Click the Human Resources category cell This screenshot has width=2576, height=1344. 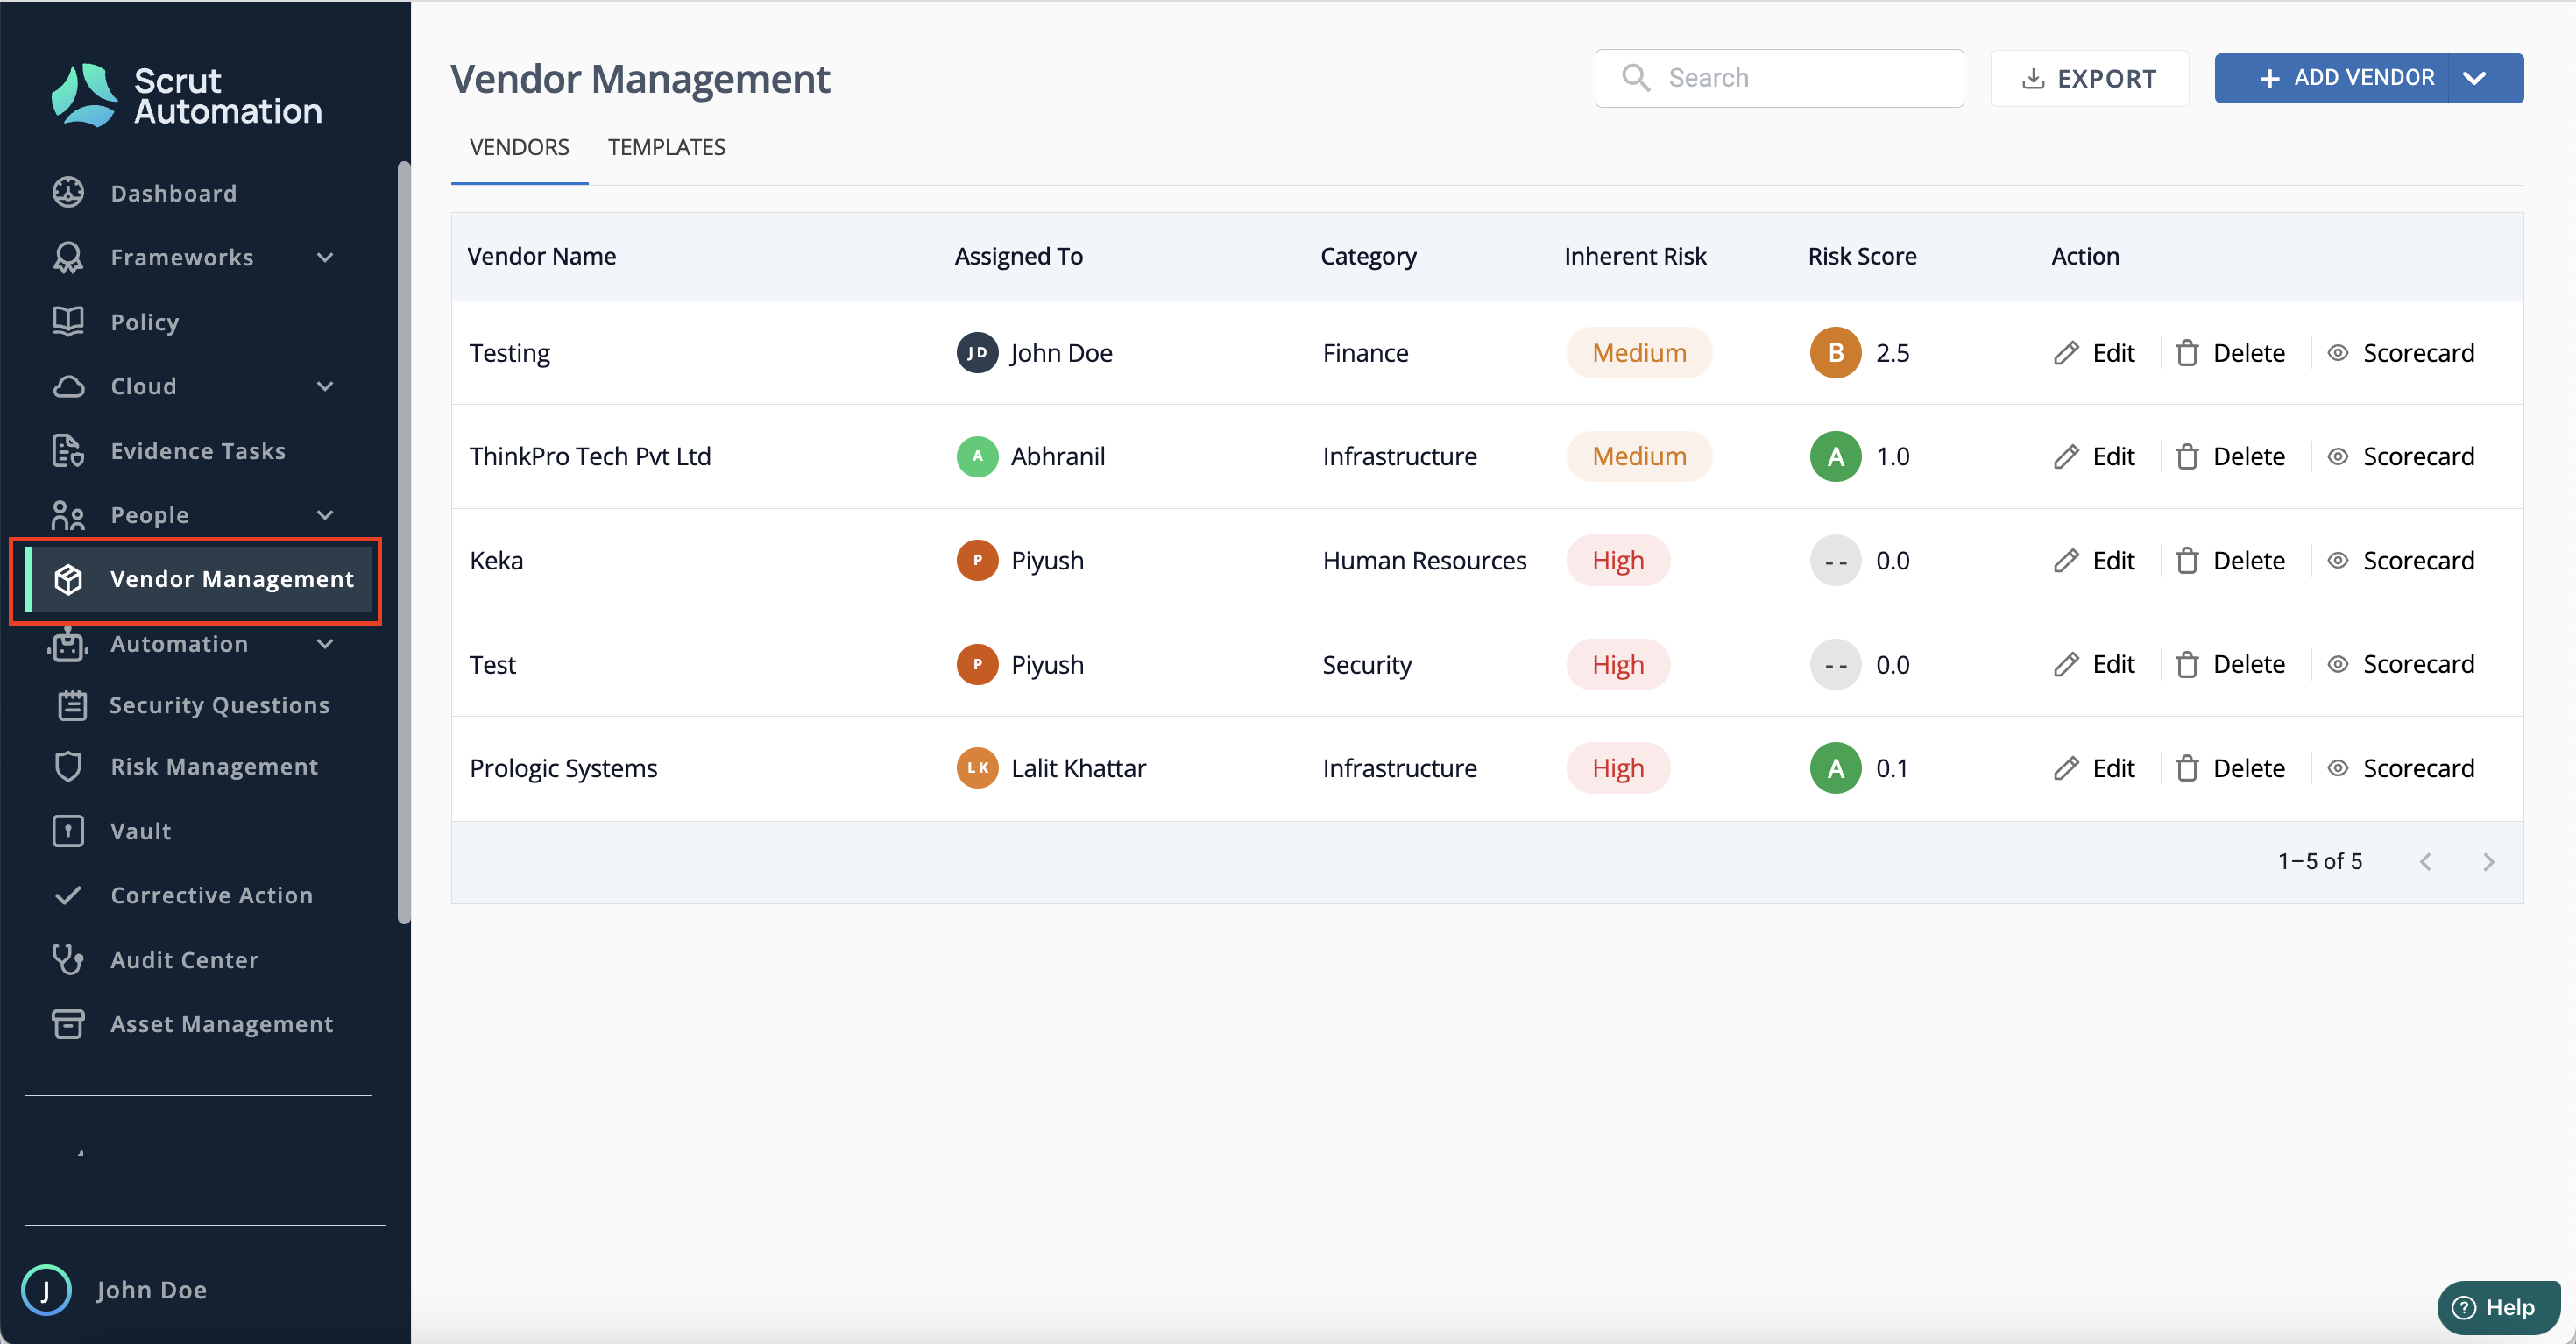1424,561
